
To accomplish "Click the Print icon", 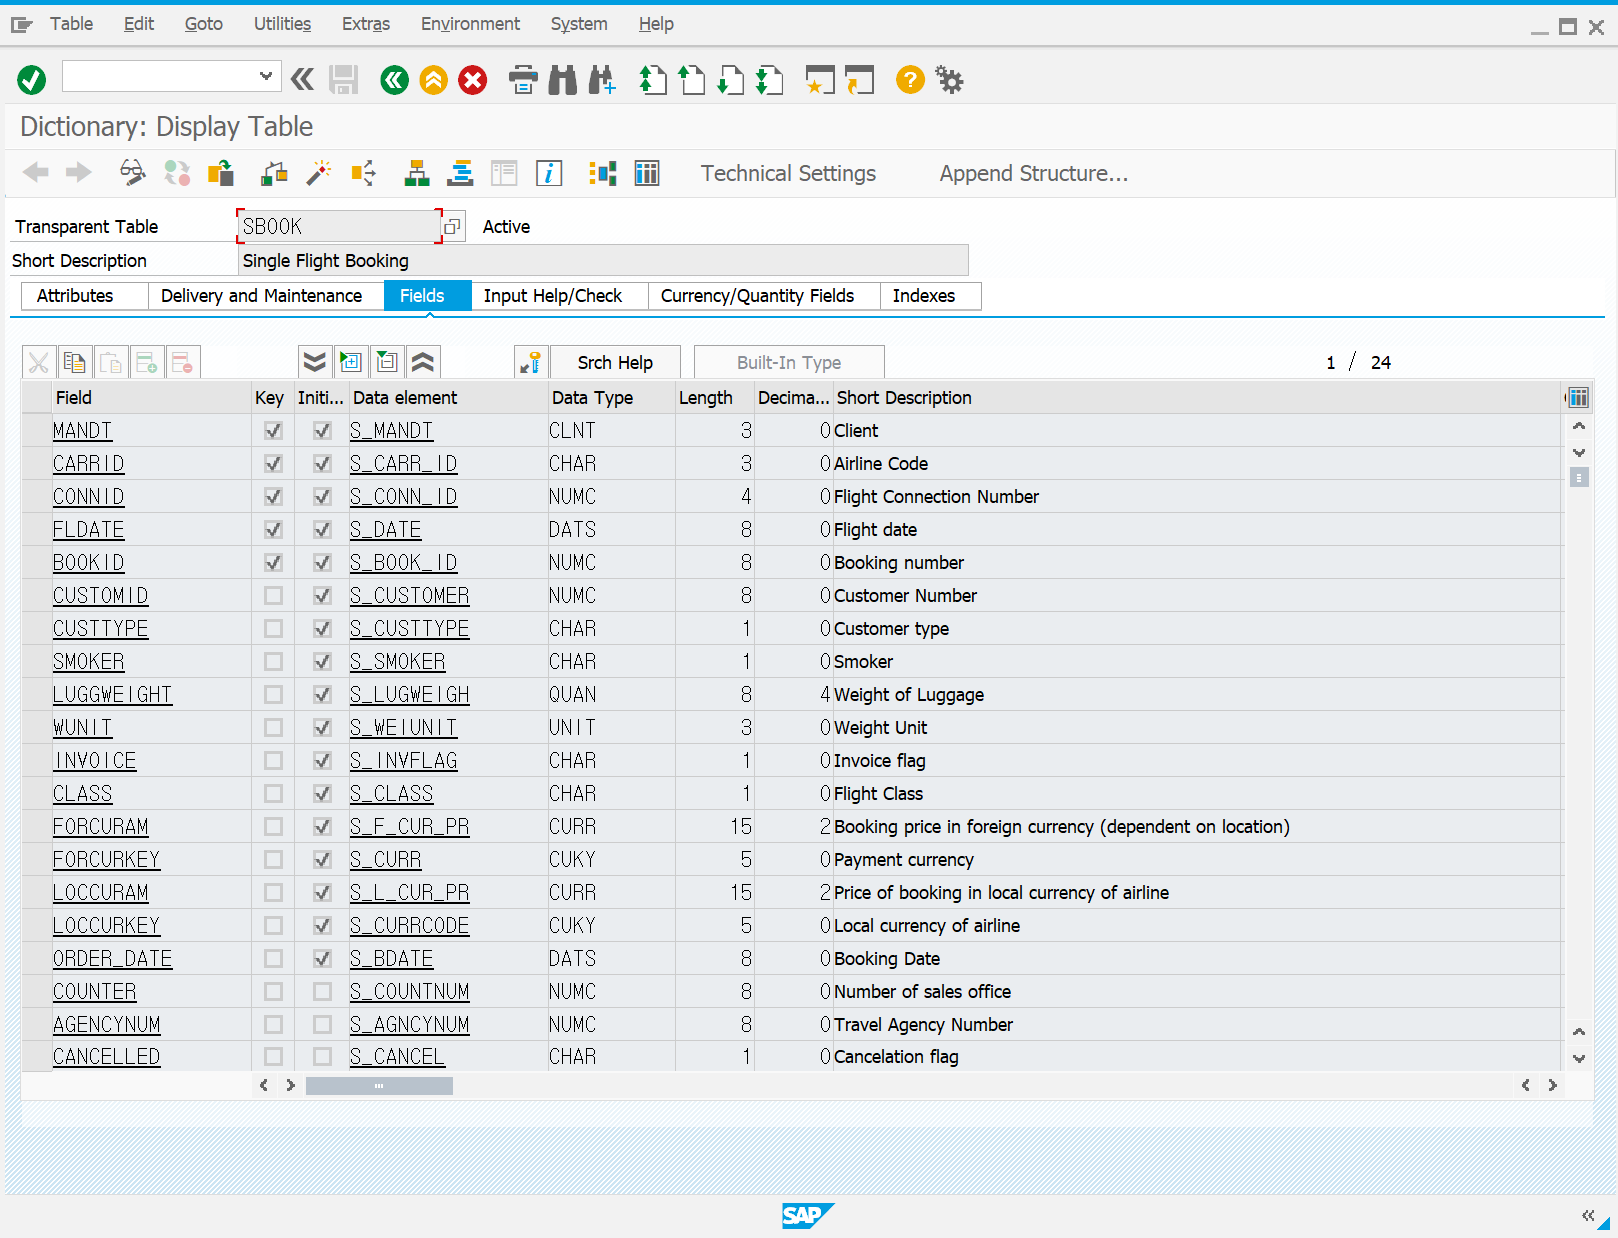I will click(523, 79).
